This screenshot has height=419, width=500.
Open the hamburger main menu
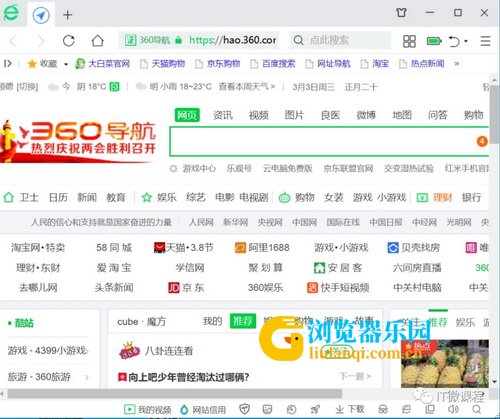click(485, 41)
